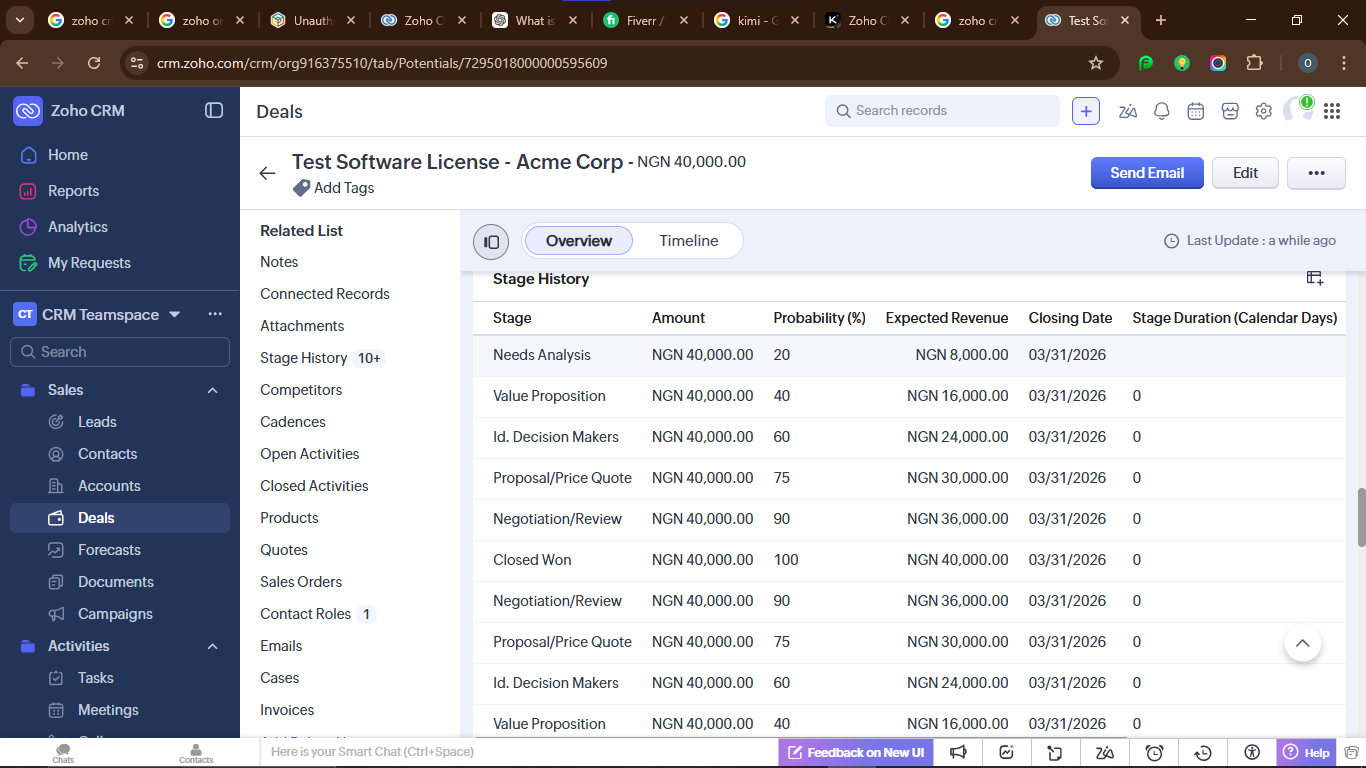The width and height of the screenshot is (1366, 768).
Task: Open the settings gear icon
Action: [1264, 111]
